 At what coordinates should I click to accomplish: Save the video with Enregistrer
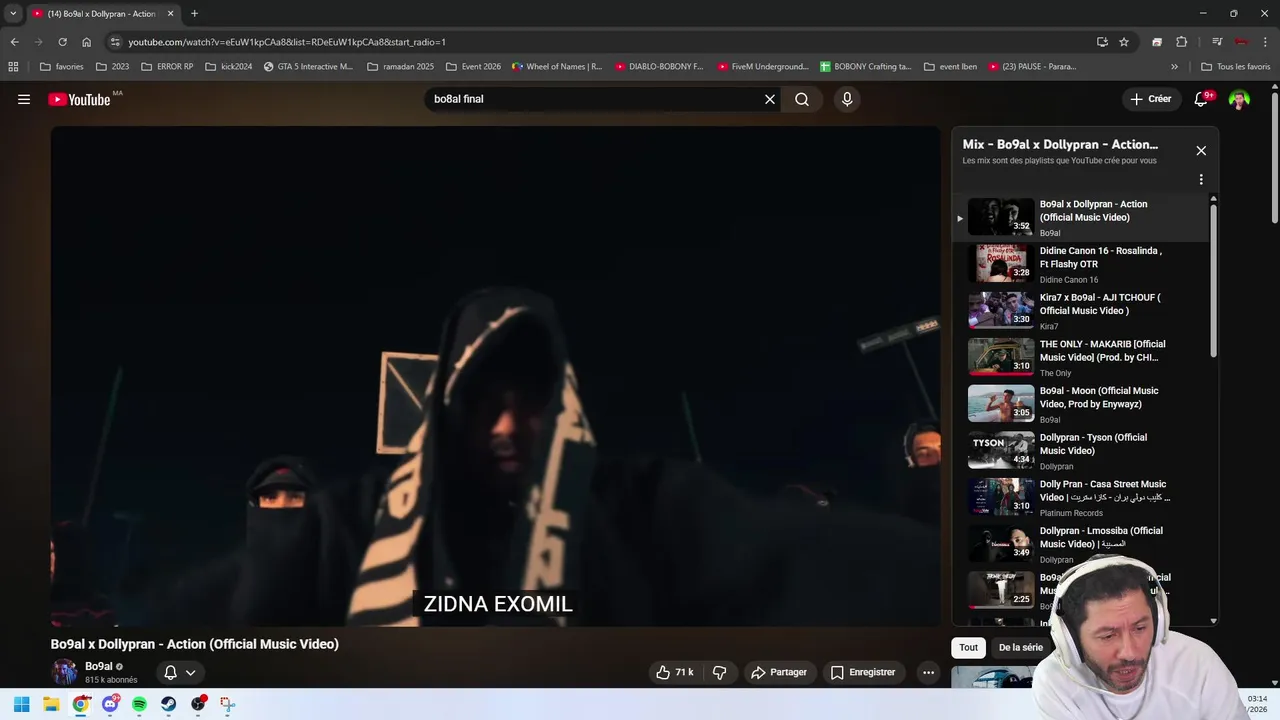[x=863, y=672]
